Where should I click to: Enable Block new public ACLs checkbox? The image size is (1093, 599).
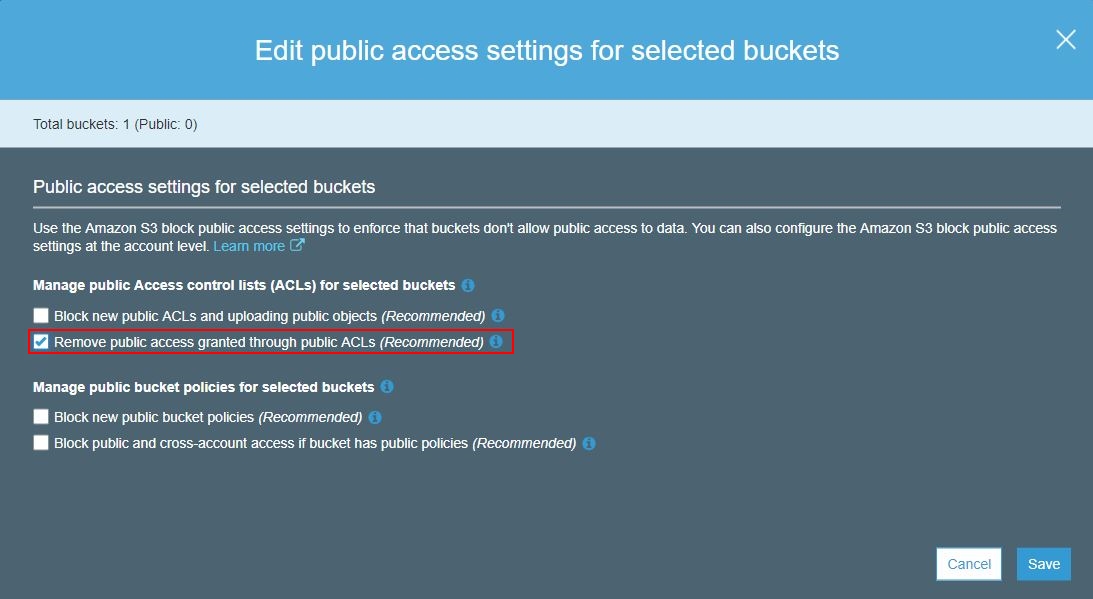[41, 316]
